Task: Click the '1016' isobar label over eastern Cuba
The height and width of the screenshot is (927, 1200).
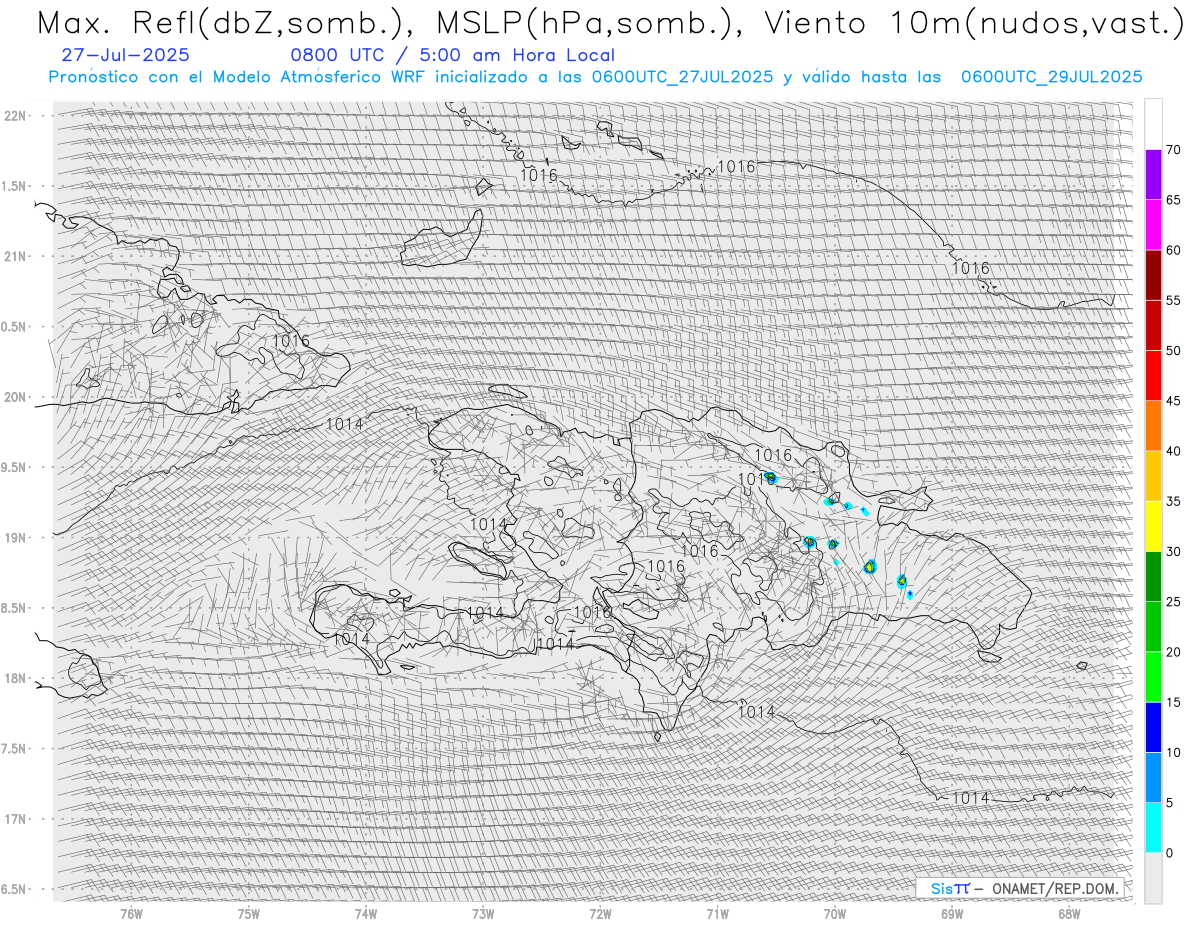Action: coord(291,341)
